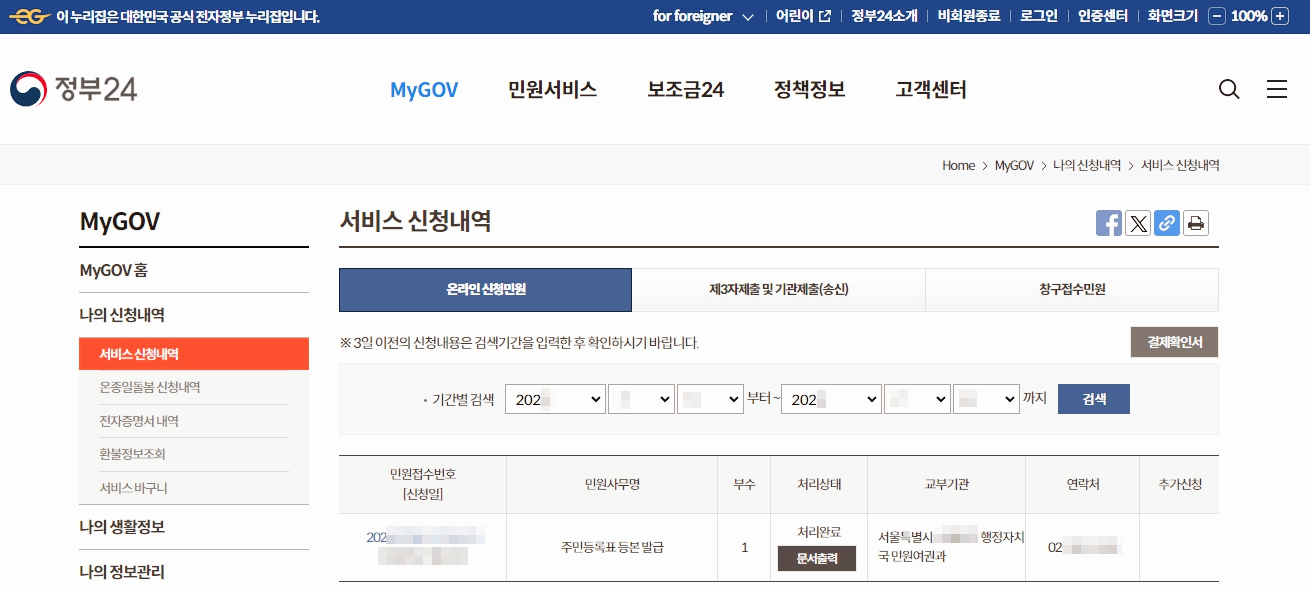Share the page on X
1310x592 pixels.
[1137, 222]
